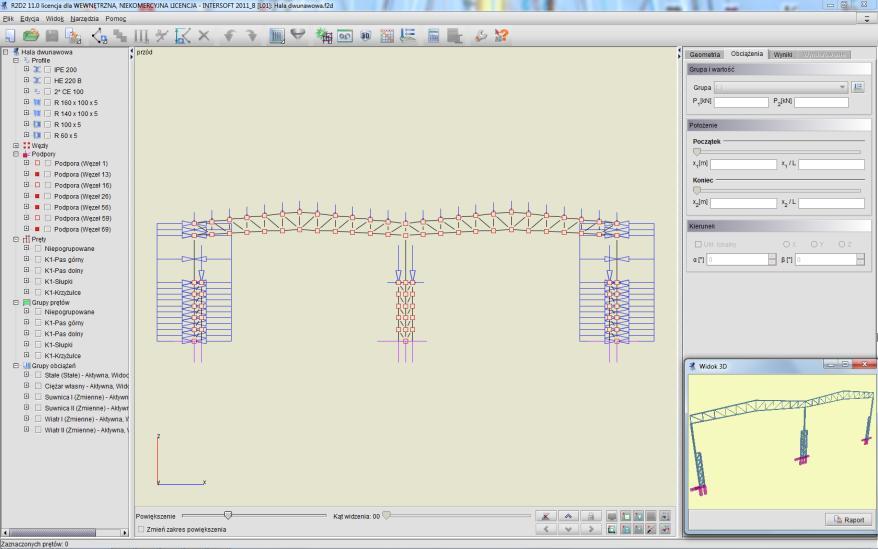The height and width of the screenshot is (549, 878).
Task: Collapse the Grupy obciążeń tree node
Action: tap(16, 366)
